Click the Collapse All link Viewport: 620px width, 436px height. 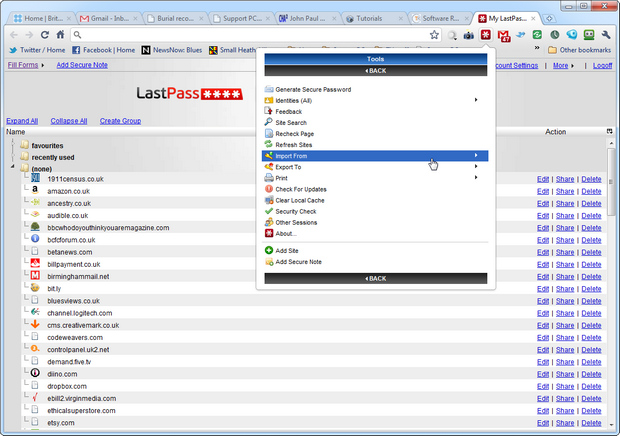click(69, 121)
